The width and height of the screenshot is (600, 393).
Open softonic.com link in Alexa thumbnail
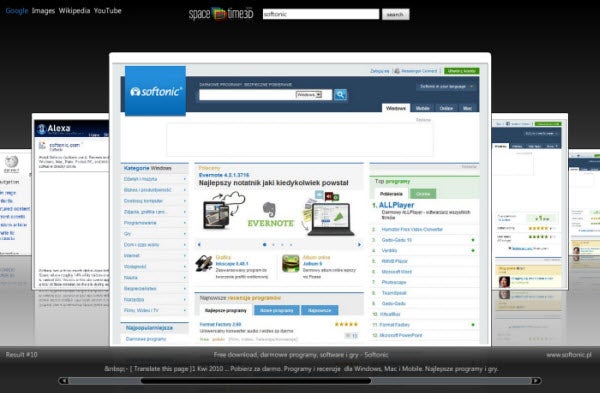click(x=65, y=145)
